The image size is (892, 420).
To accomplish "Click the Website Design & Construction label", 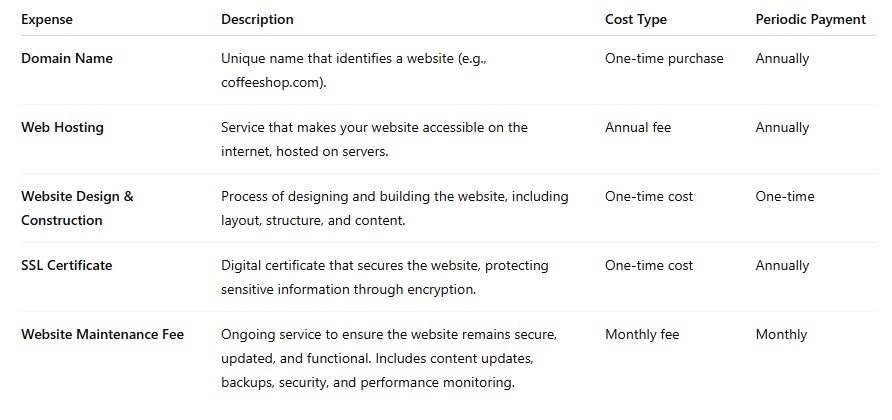I will pos(77,208).
